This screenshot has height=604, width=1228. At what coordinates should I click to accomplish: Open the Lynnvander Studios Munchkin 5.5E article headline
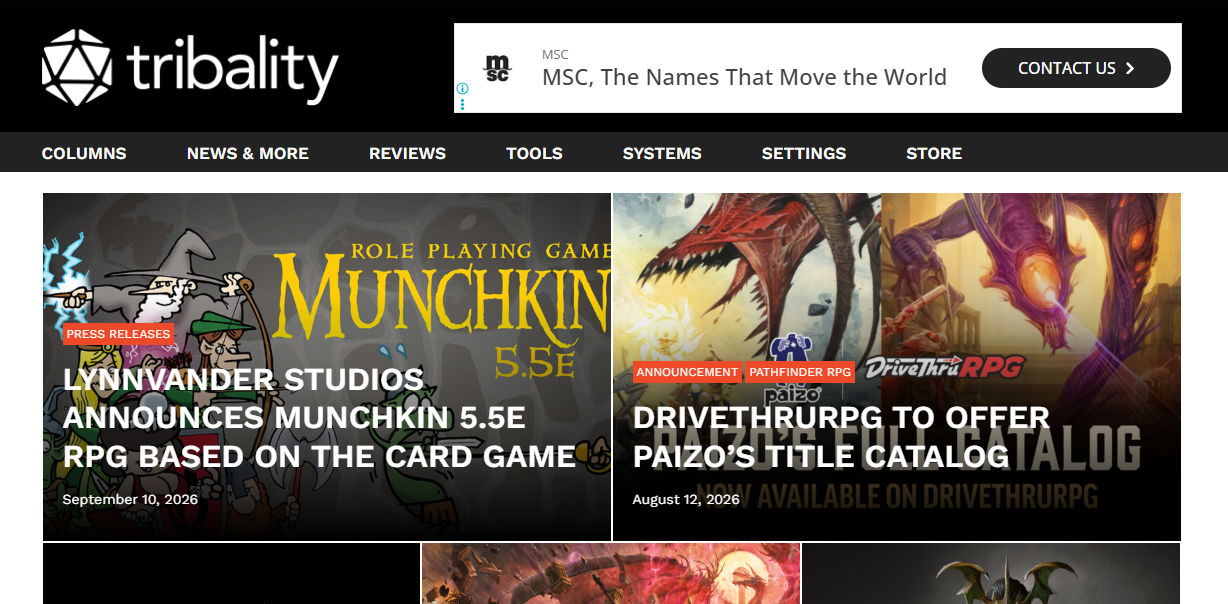319,418
